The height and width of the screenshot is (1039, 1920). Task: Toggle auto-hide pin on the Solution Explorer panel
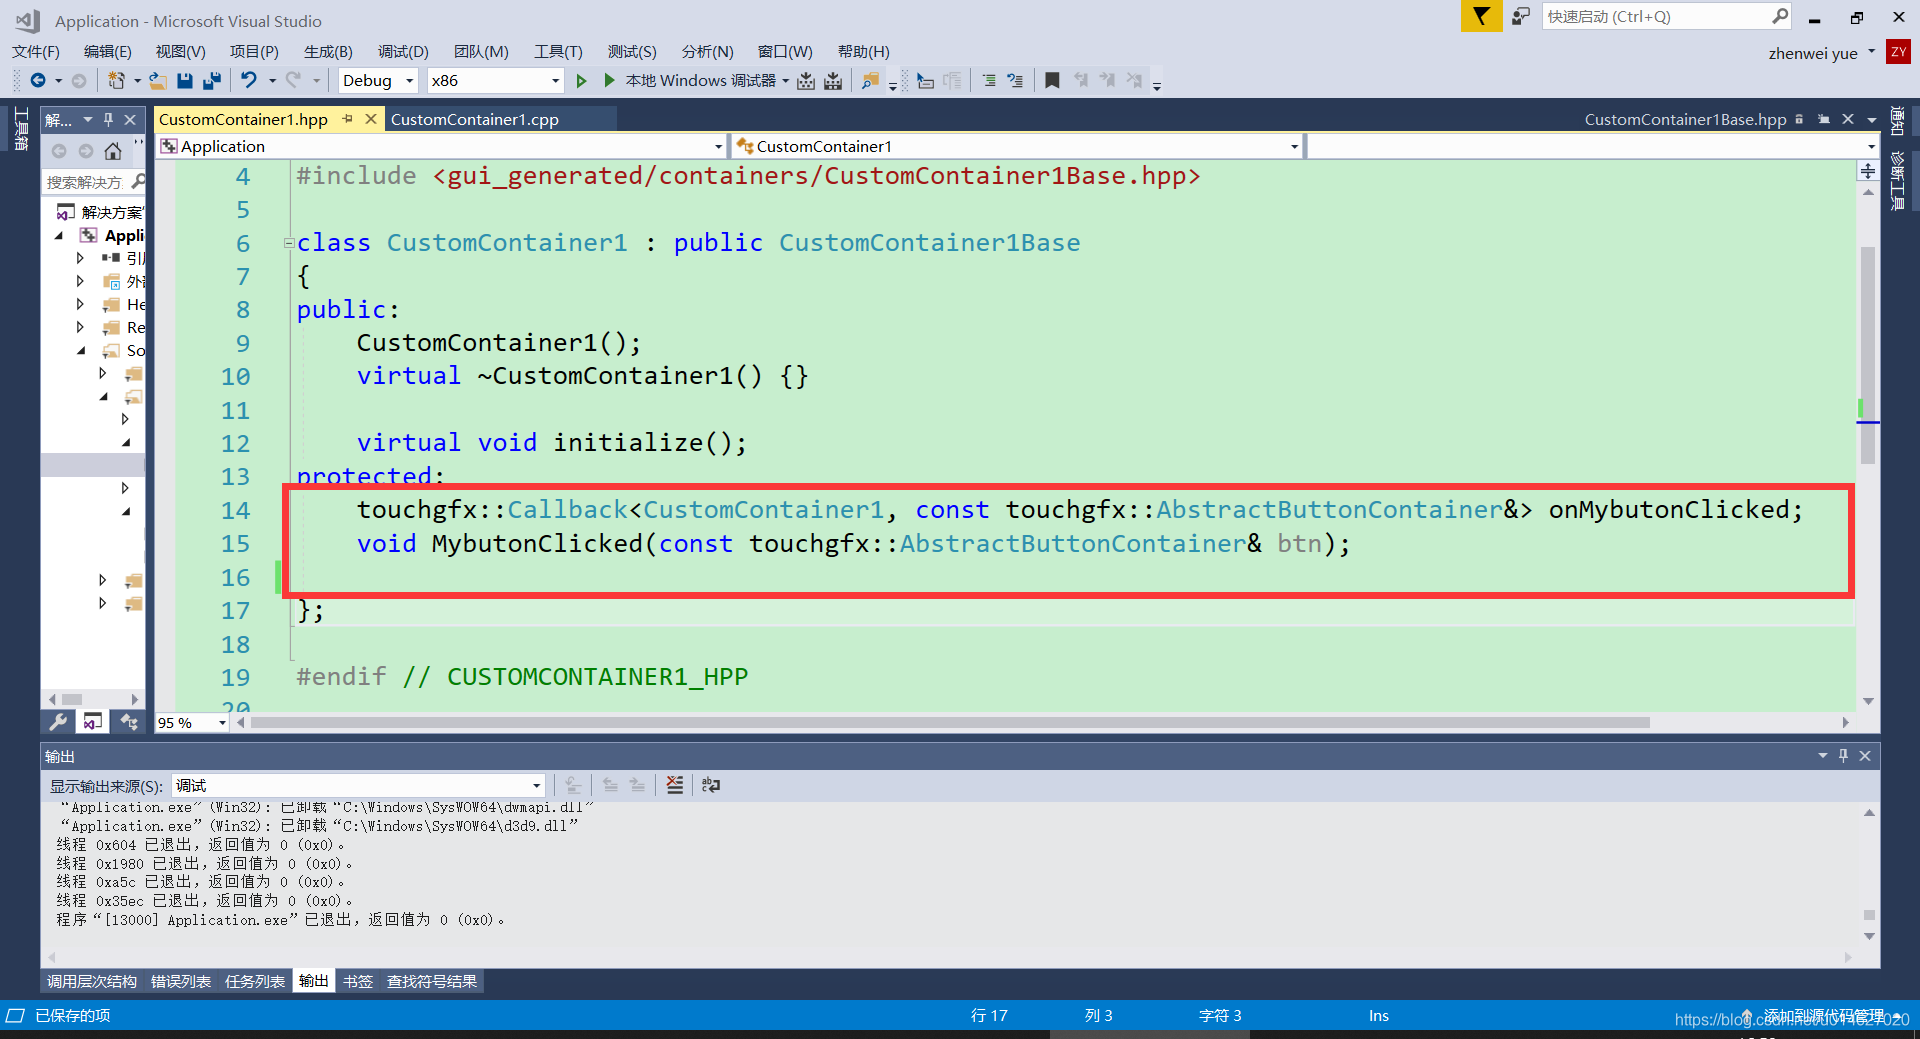coord(108,119)
